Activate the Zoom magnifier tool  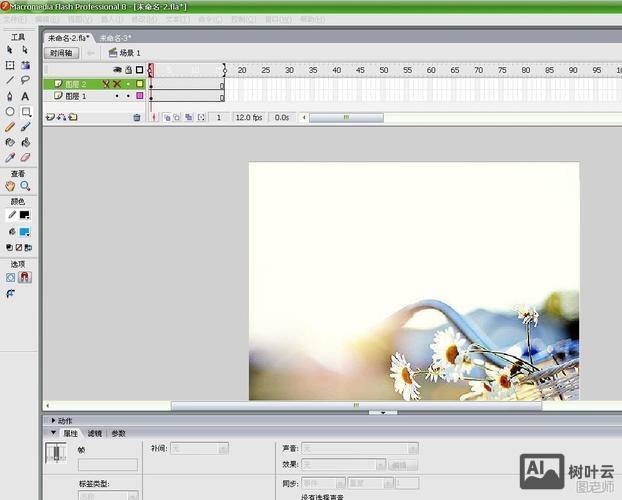[25, 186]
